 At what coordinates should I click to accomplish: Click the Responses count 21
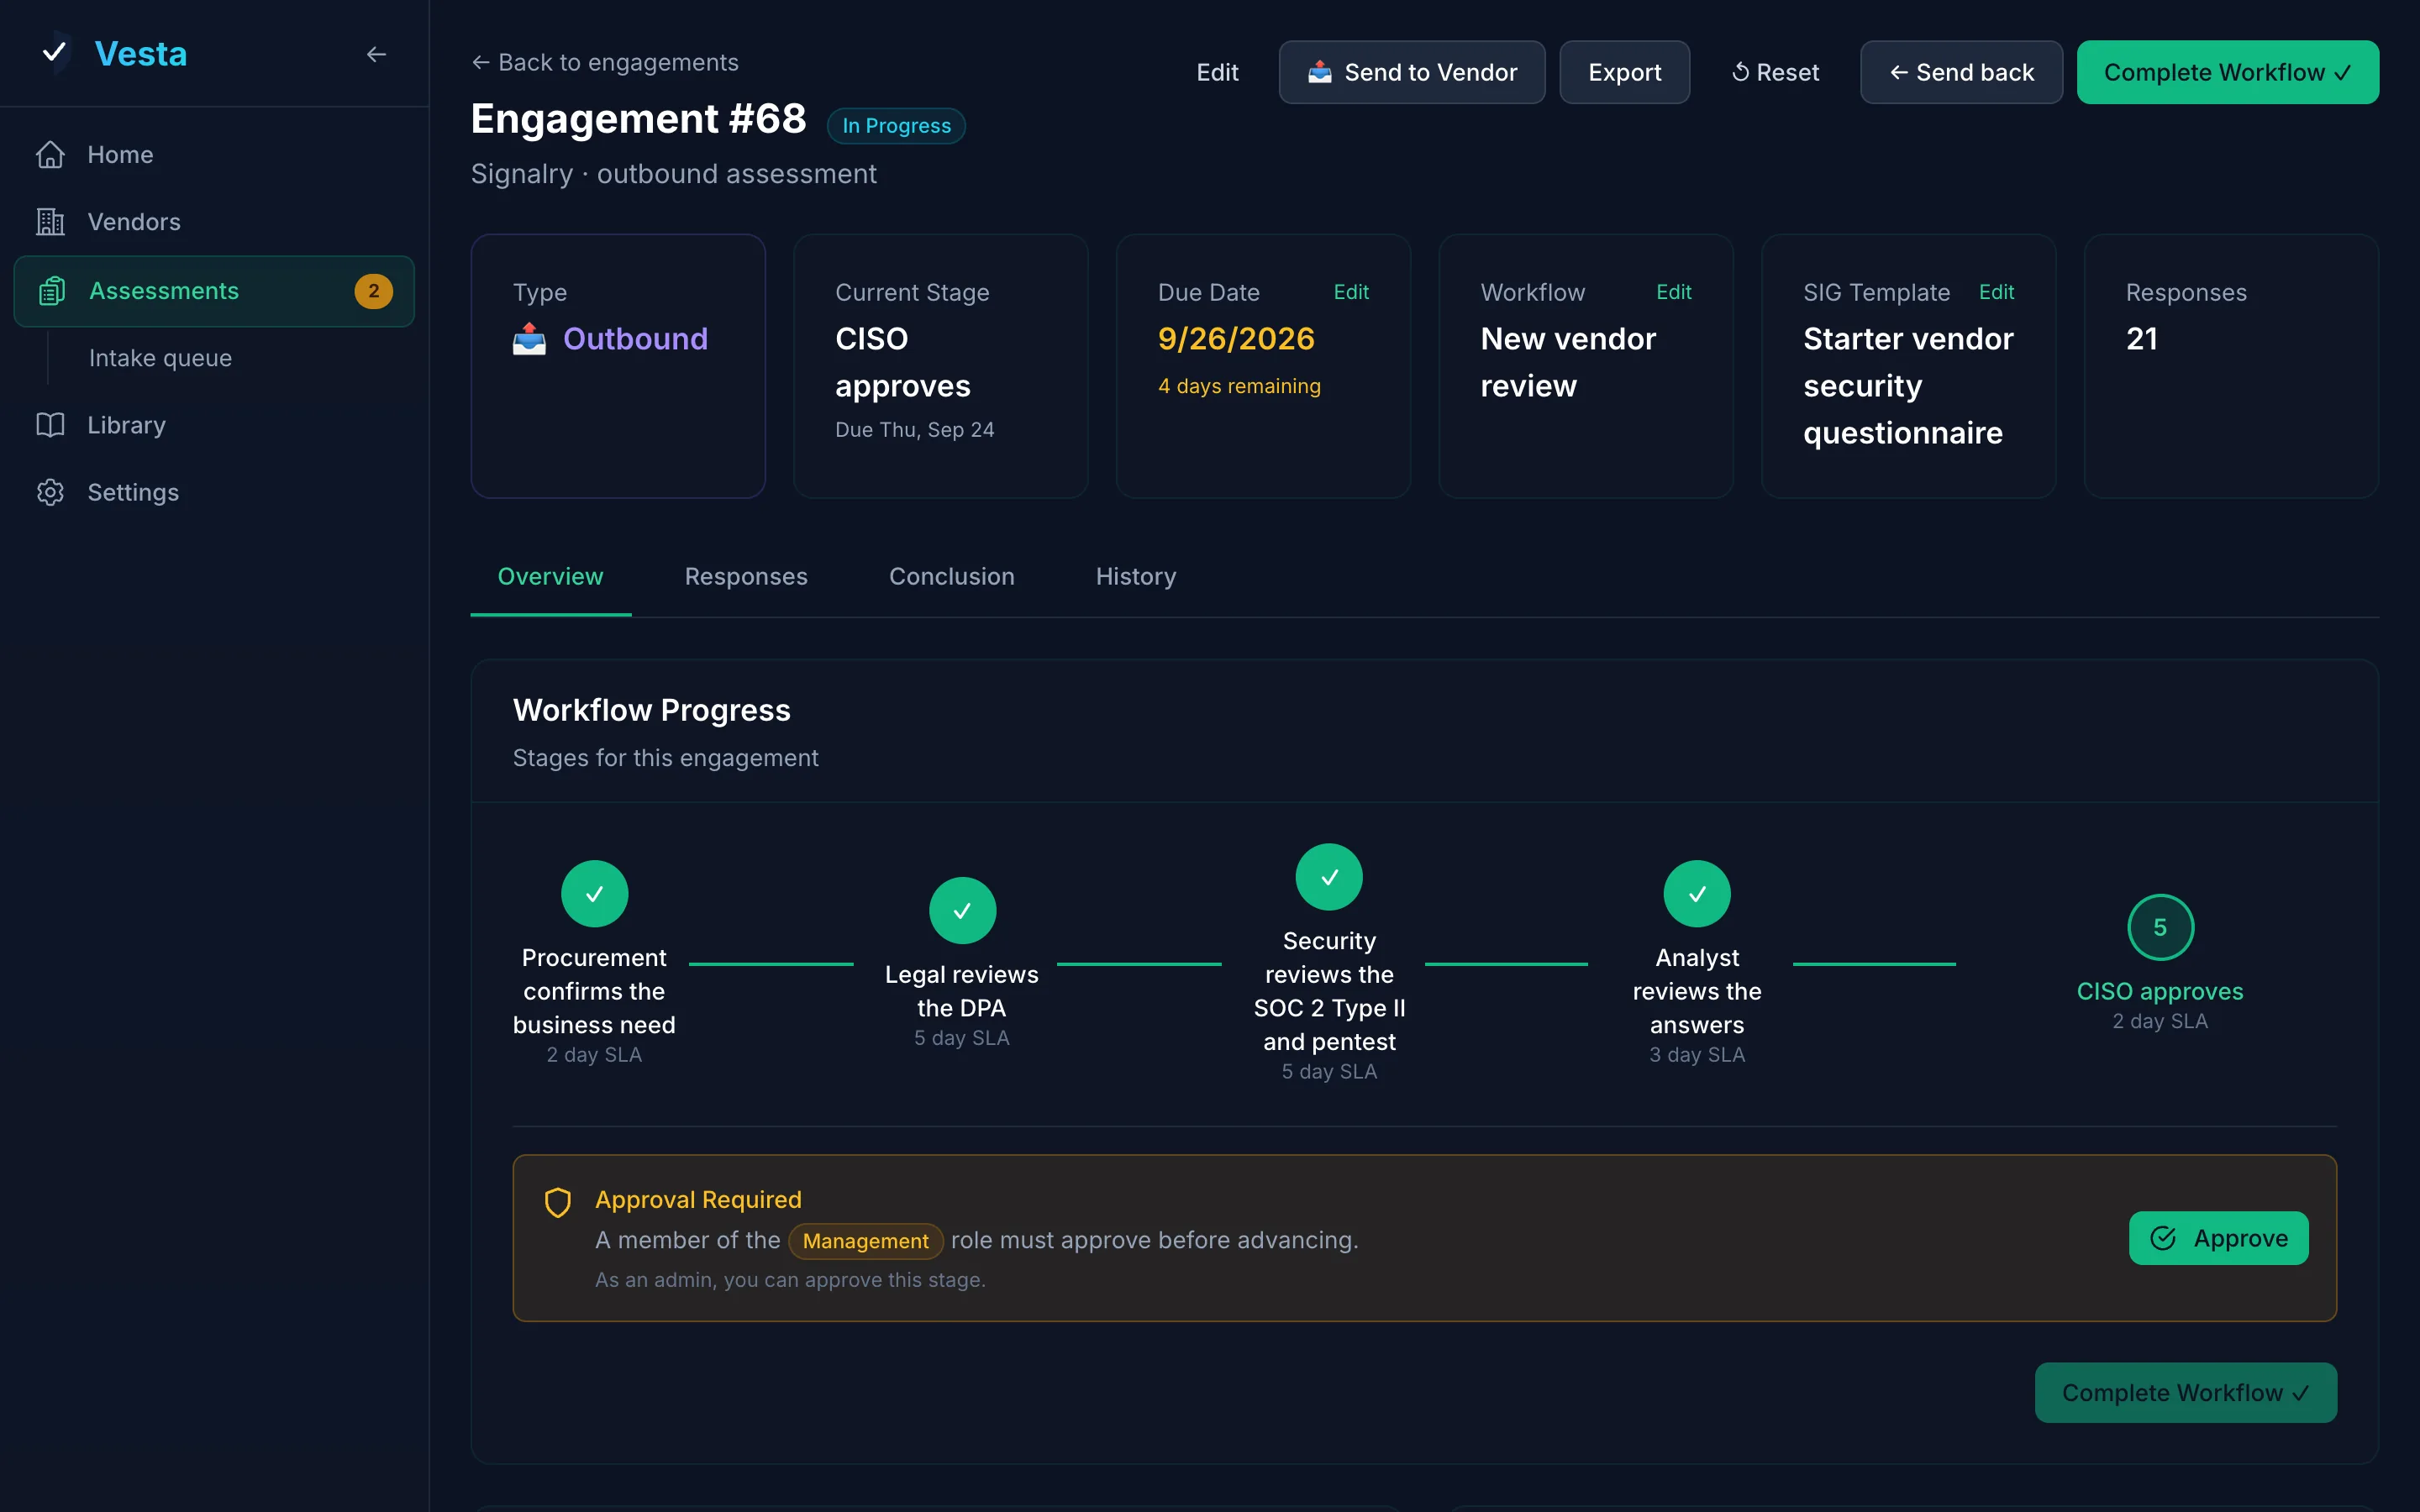pyautogui.click(x=2141, y=339)
